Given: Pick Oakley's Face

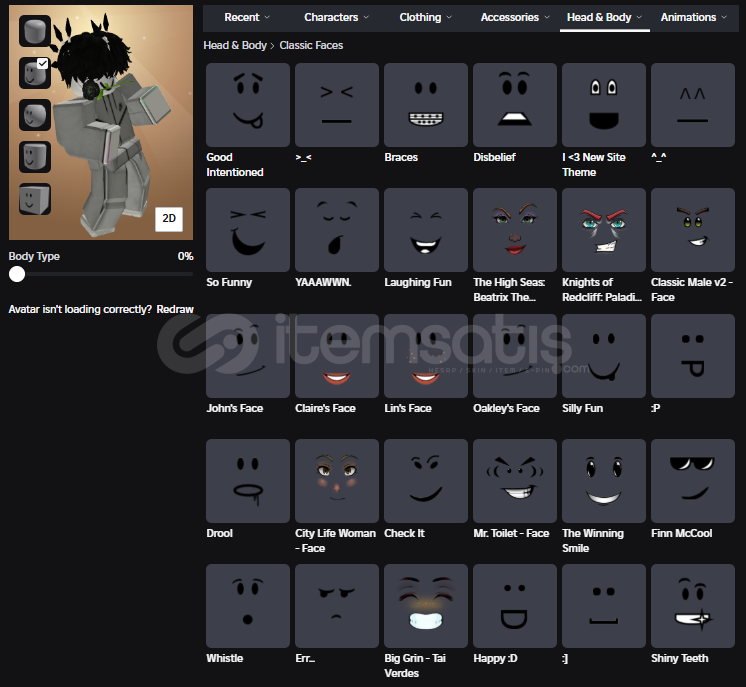Looking at the screenshot, I should (x=515, y=356).
